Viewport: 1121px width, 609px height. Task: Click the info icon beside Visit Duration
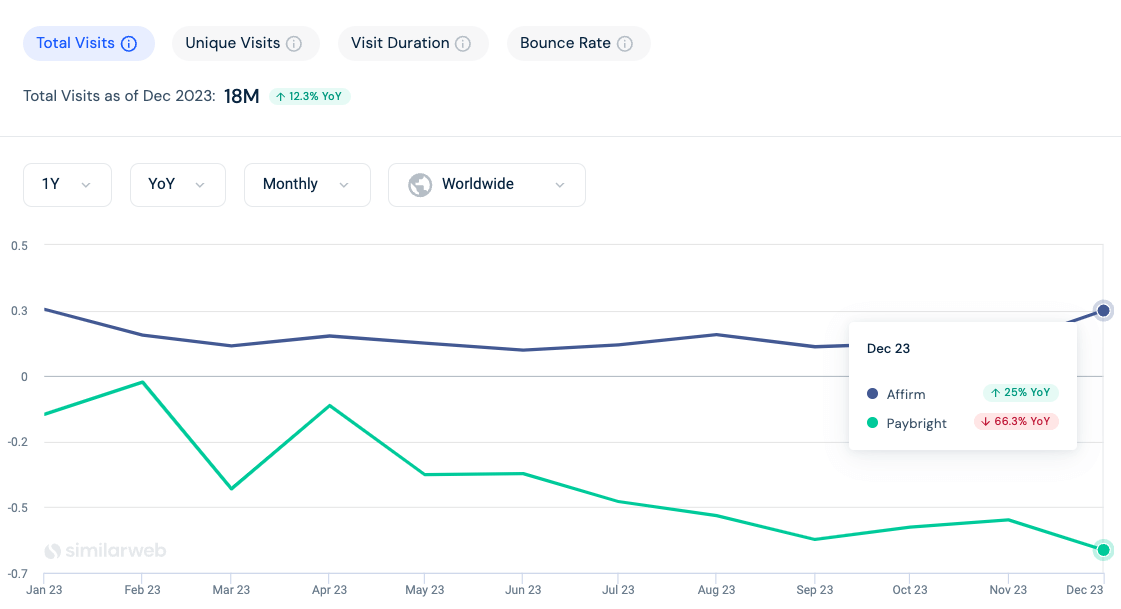tap(461, 43)
